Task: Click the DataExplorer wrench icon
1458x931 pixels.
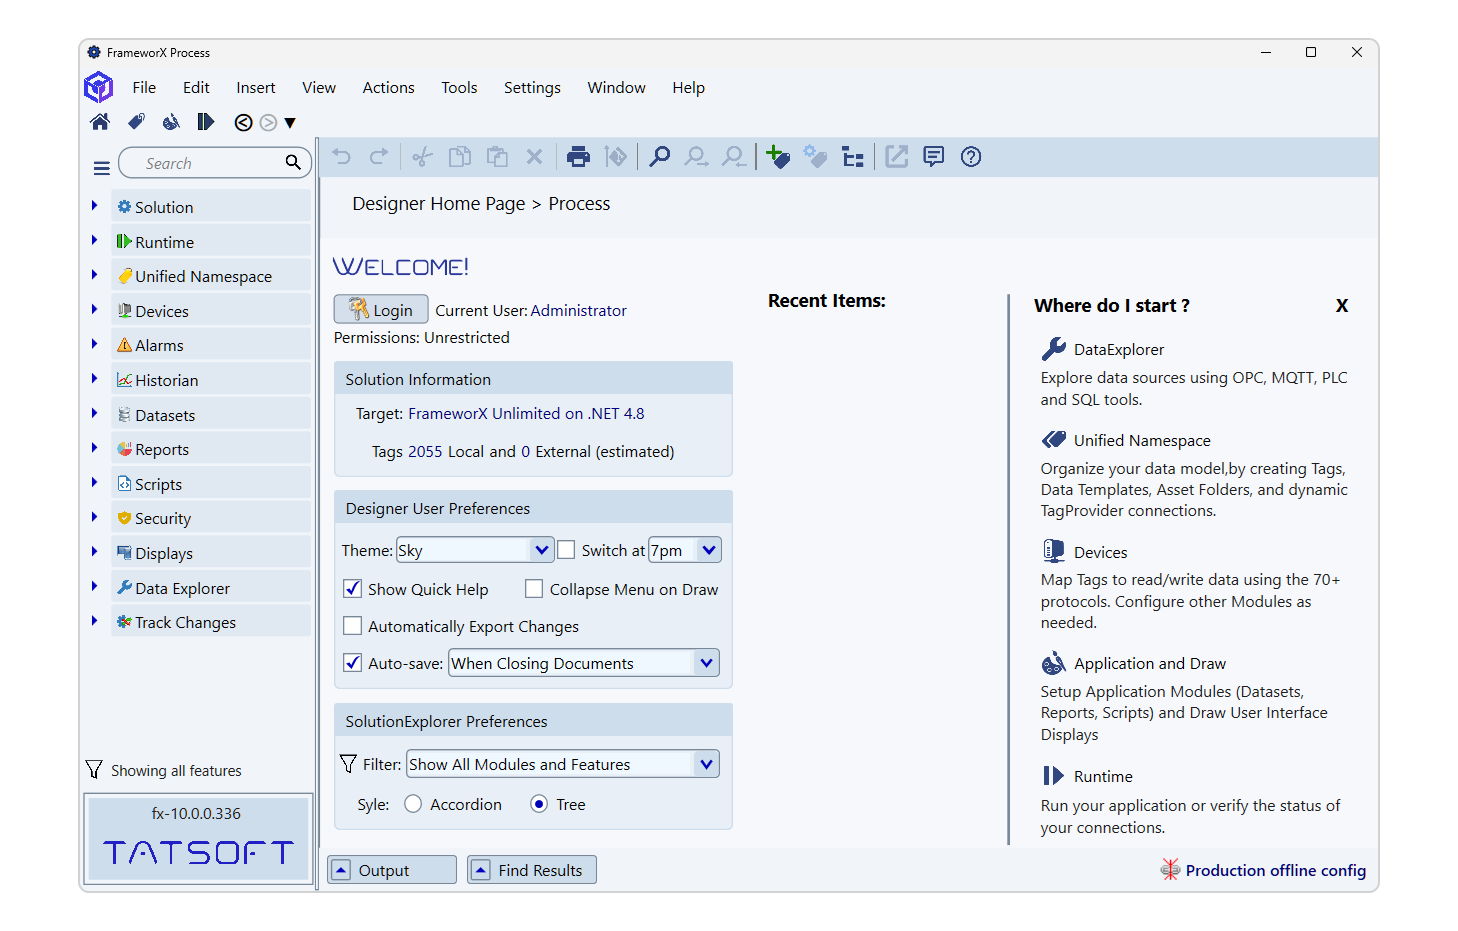Action: [x=1054, y=349]
